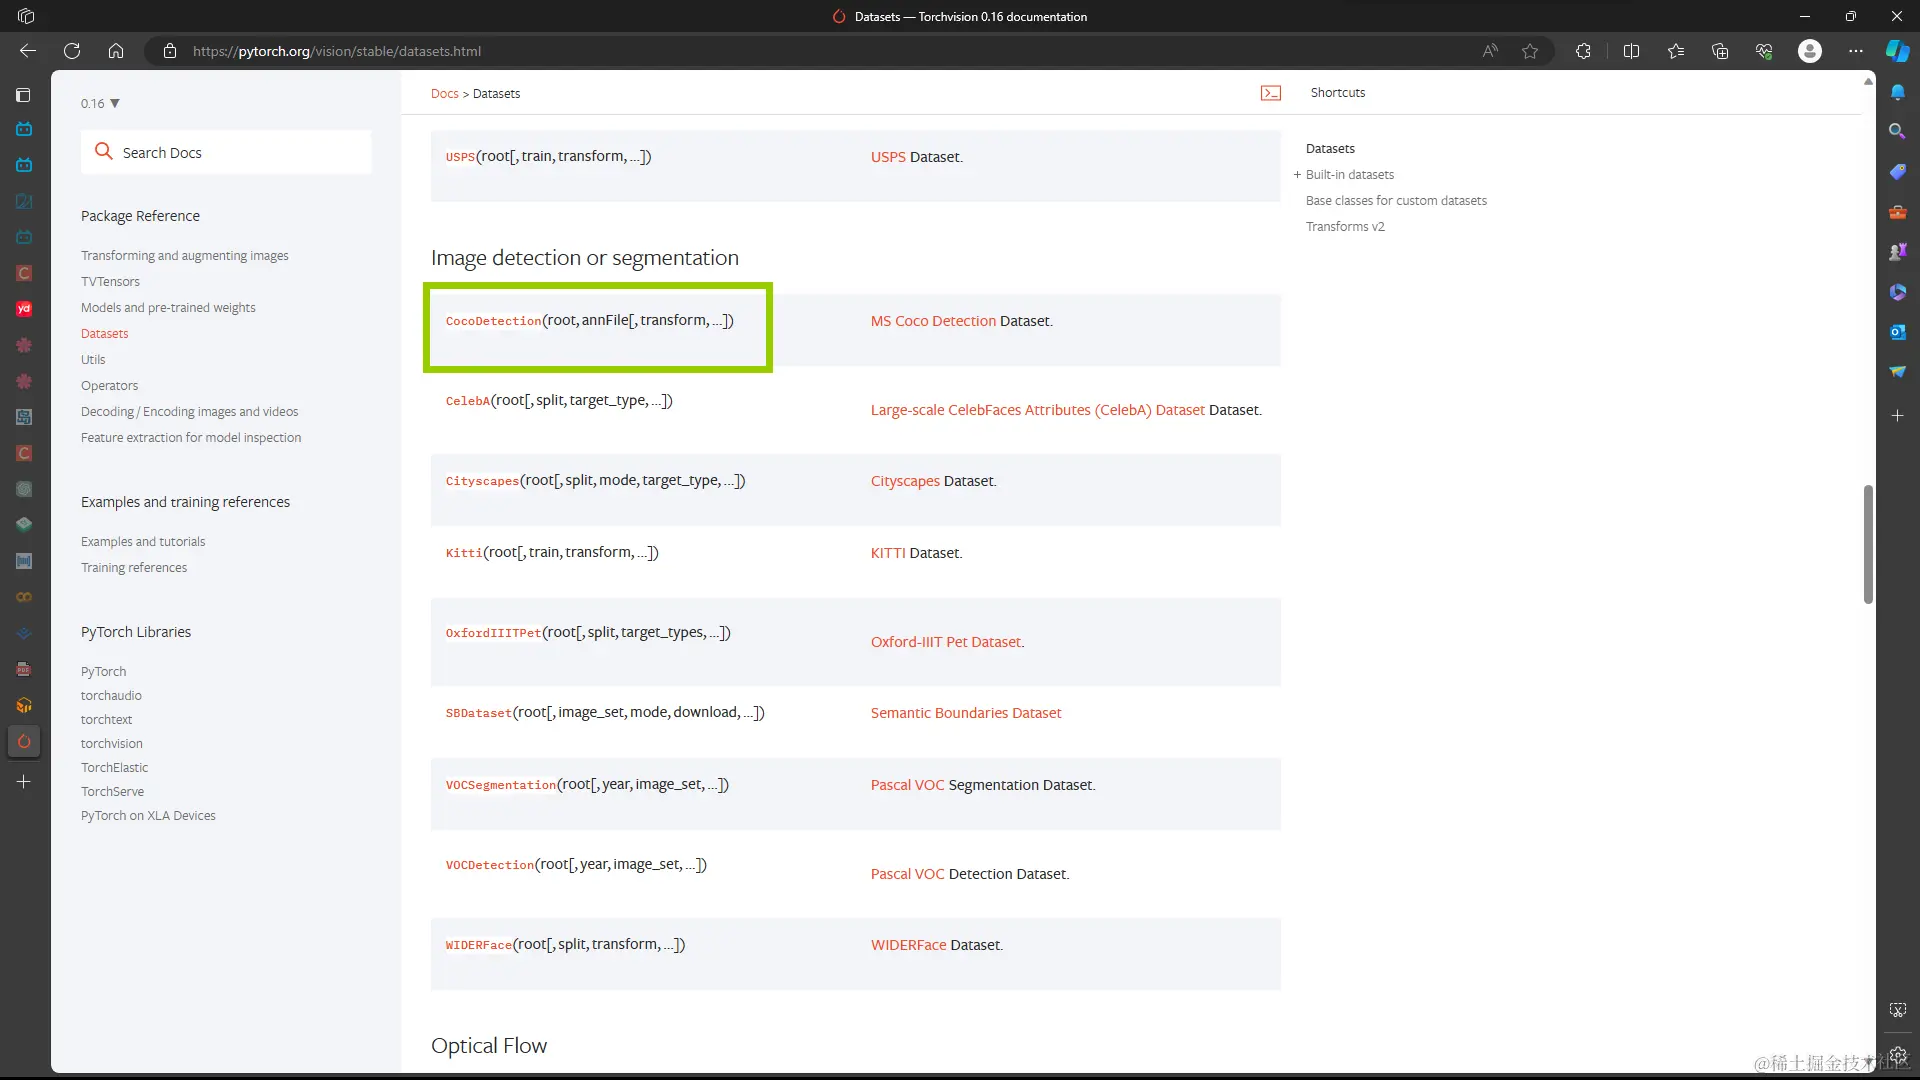Click the browser Refresh icon
Viewport: 1920px width, 1080px height.
pyautogui.click(x=72, y=51)
